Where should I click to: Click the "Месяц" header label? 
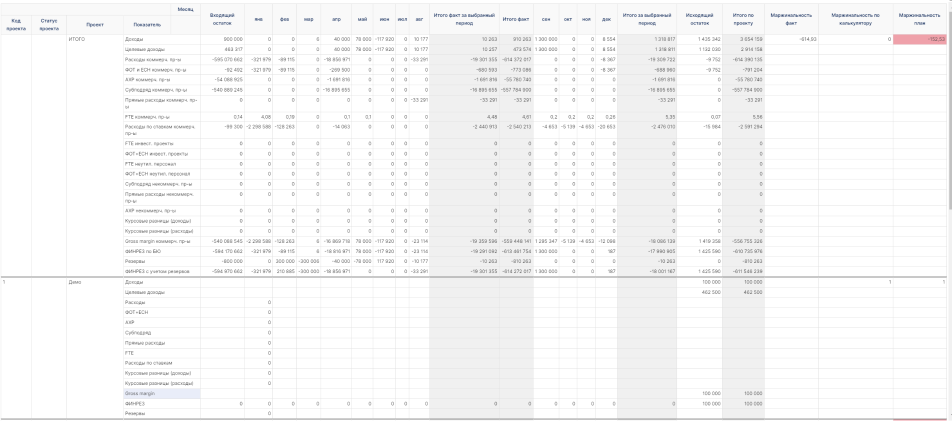(186, 10)
